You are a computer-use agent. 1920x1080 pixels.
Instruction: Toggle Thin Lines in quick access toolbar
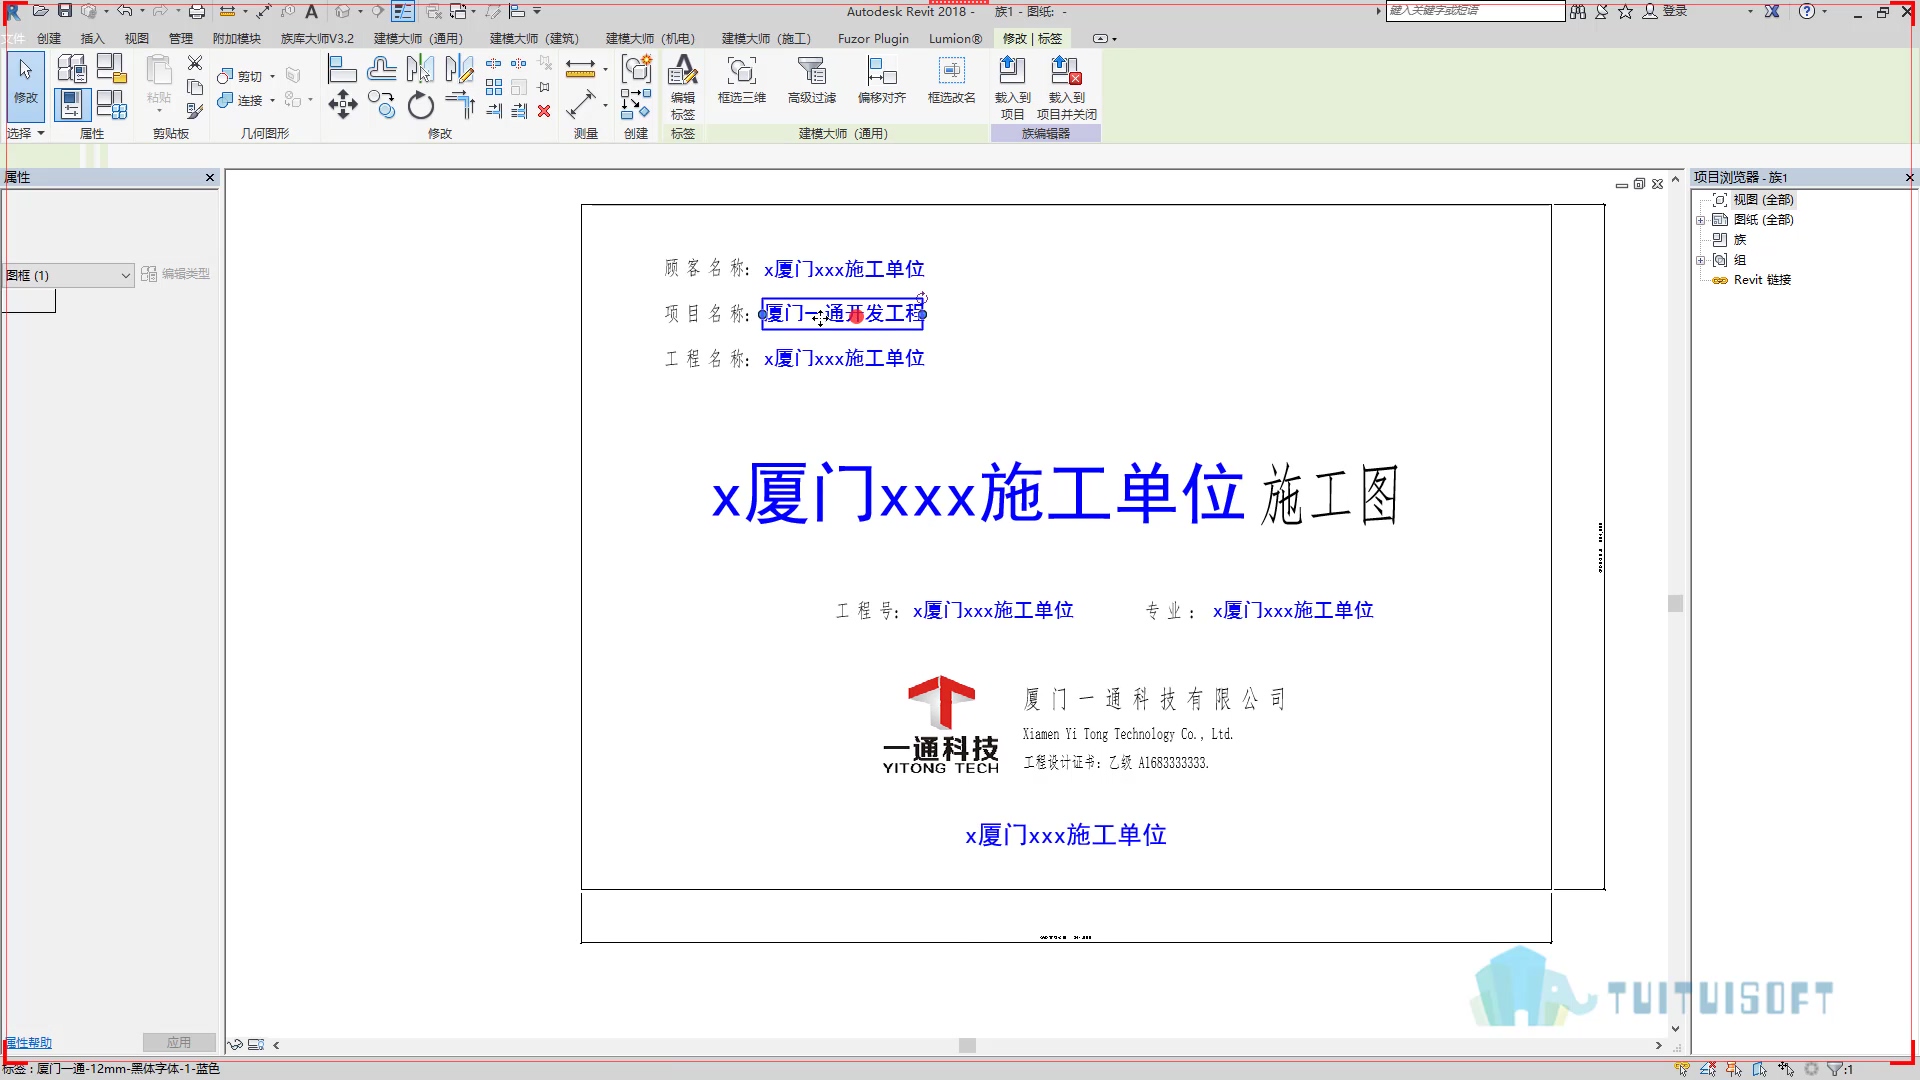pos(403,11)
